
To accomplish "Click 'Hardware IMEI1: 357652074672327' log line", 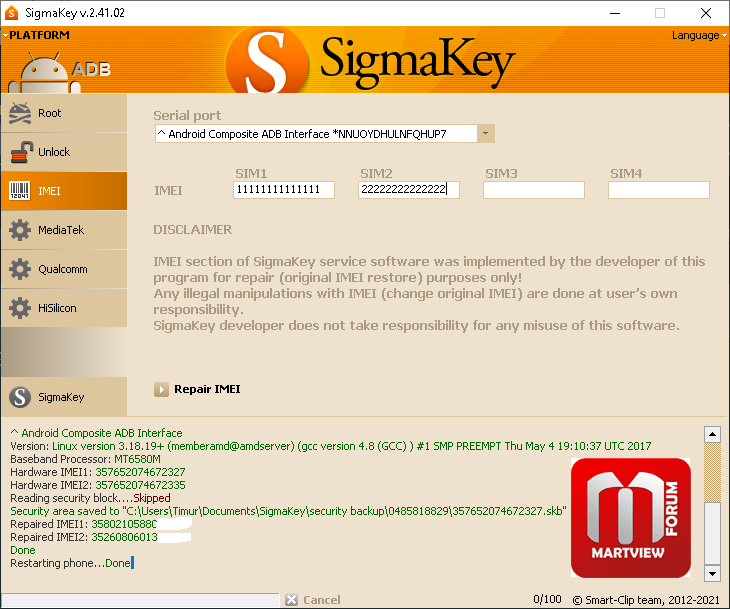I will point(98,472).
